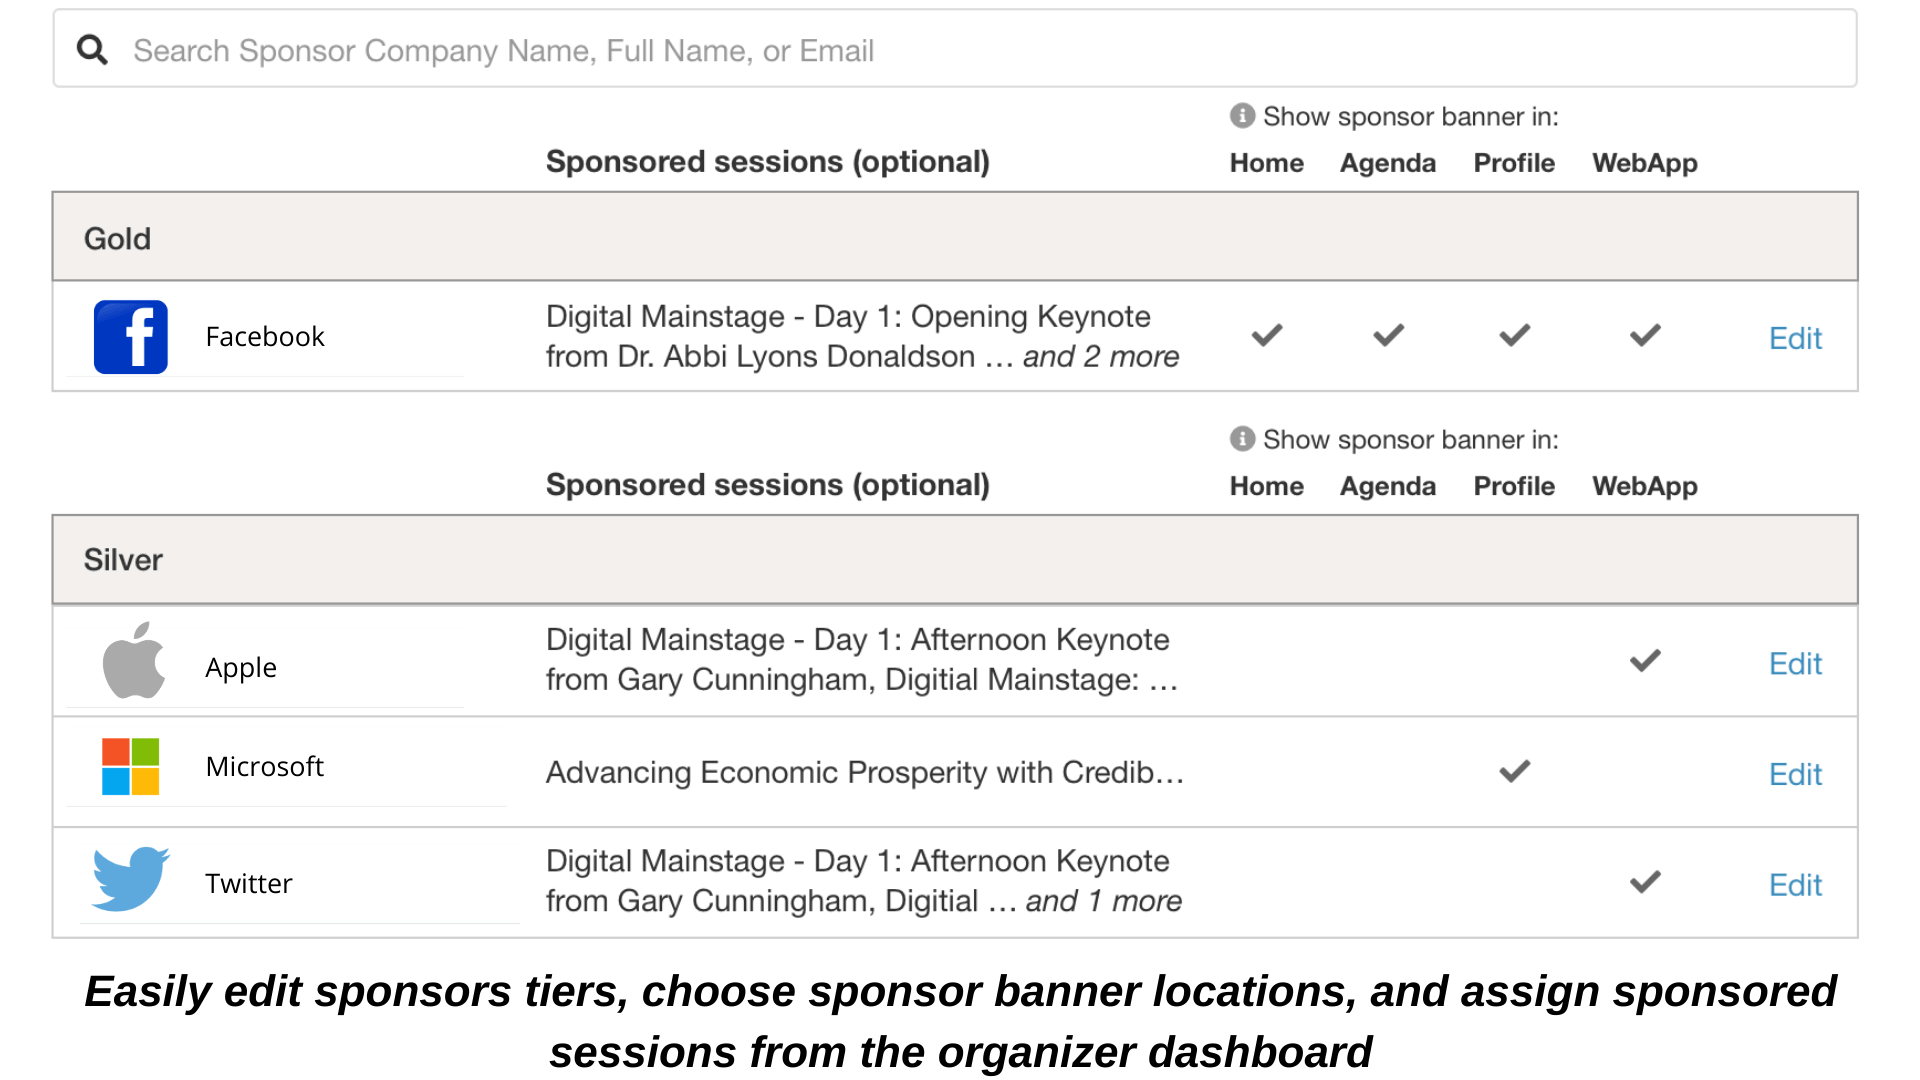Viewport: 1920px width, 1080px height.
Task: Click the Apple sponsor logo
Action: (133, 661)
